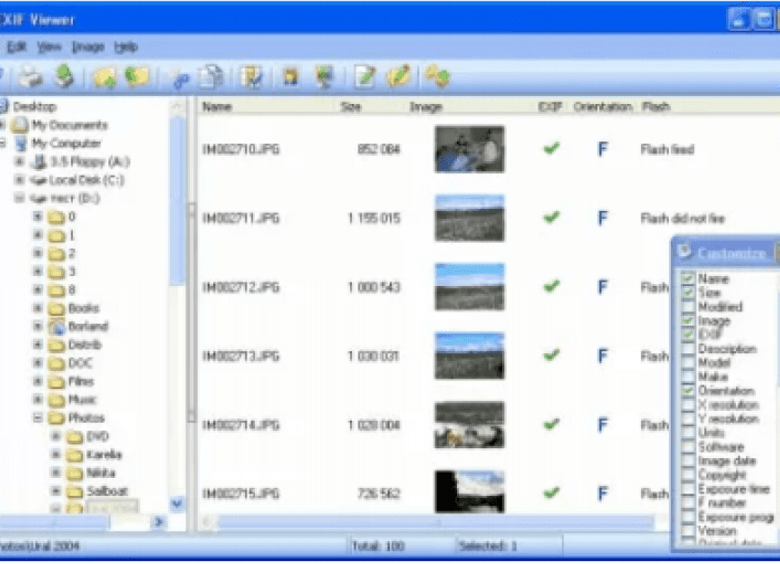Click the folder tree scroll down arrow
This screenshot has width=780, height=564.
[x=177, y=504]
